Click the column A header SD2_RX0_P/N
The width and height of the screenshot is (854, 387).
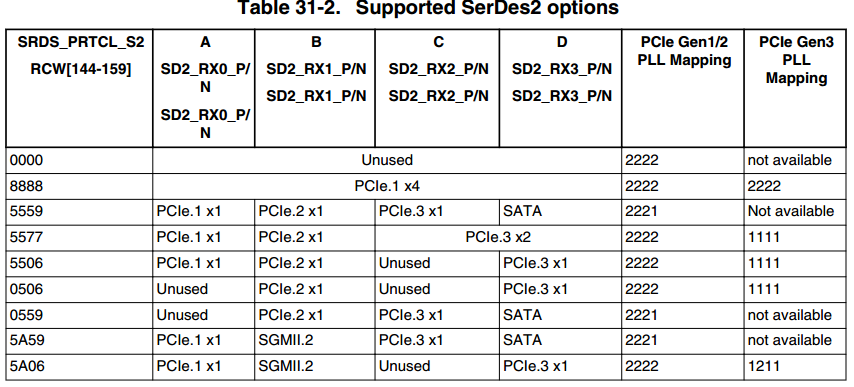205,87
